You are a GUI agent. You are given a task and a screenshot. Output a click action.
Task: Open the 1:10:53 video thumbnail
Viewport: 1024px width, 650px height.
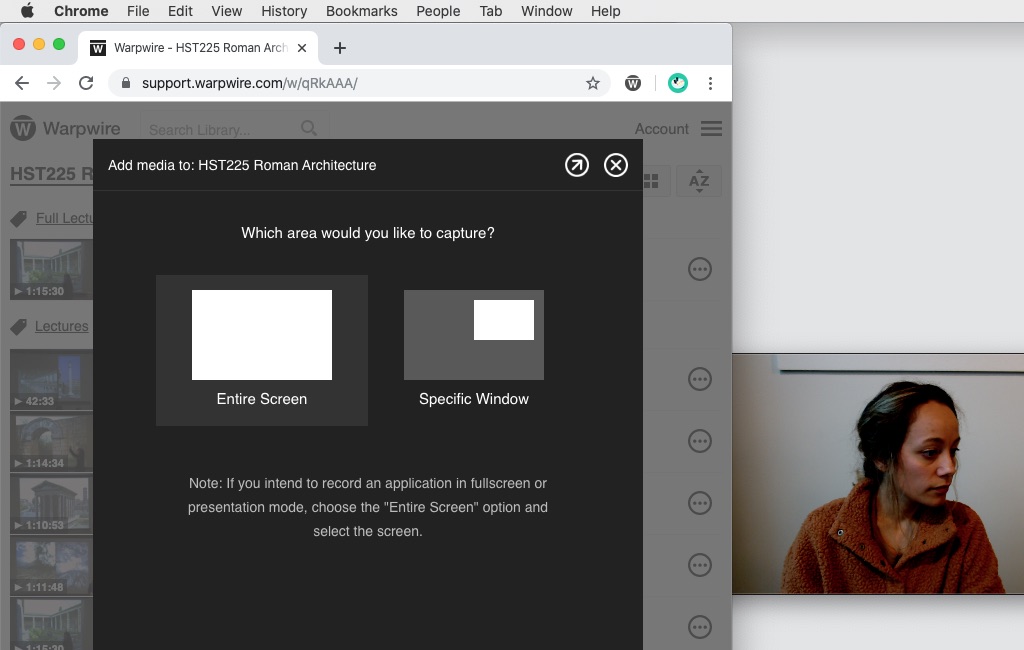(52, 504)
